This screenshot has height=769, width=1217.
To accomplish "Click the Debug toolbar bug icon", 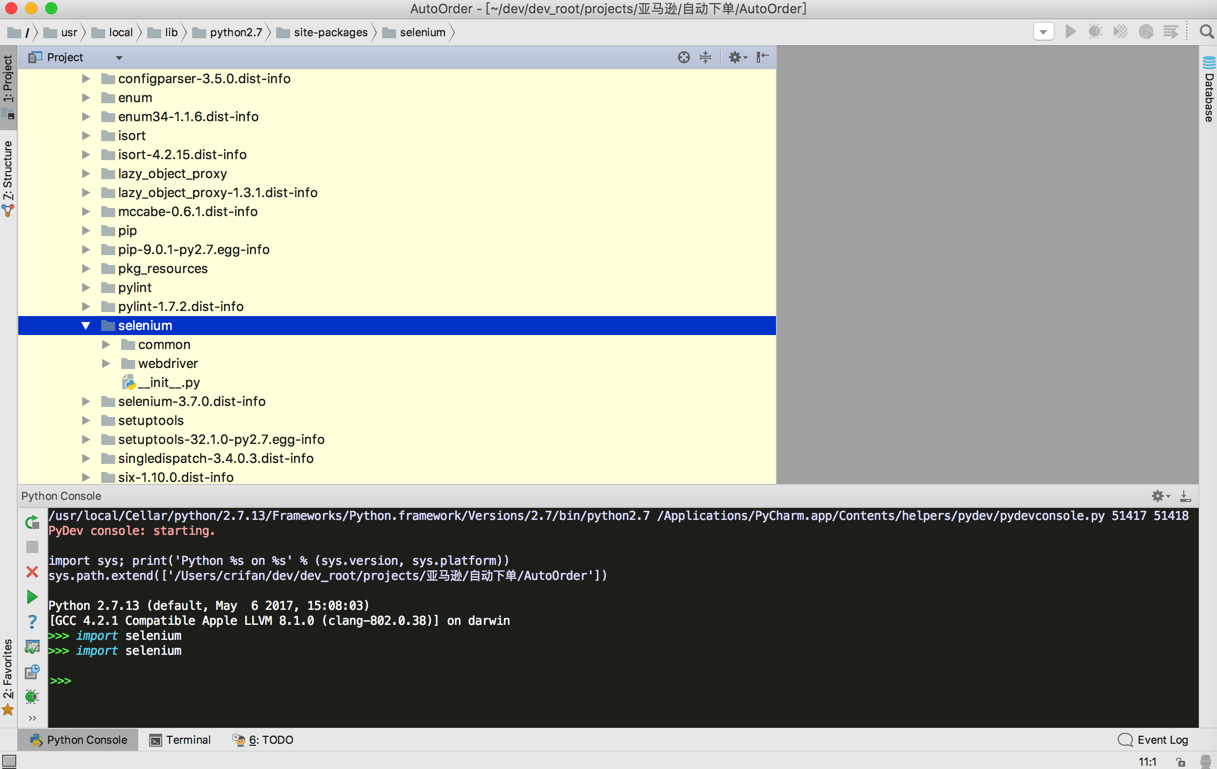I will 1096,32.
